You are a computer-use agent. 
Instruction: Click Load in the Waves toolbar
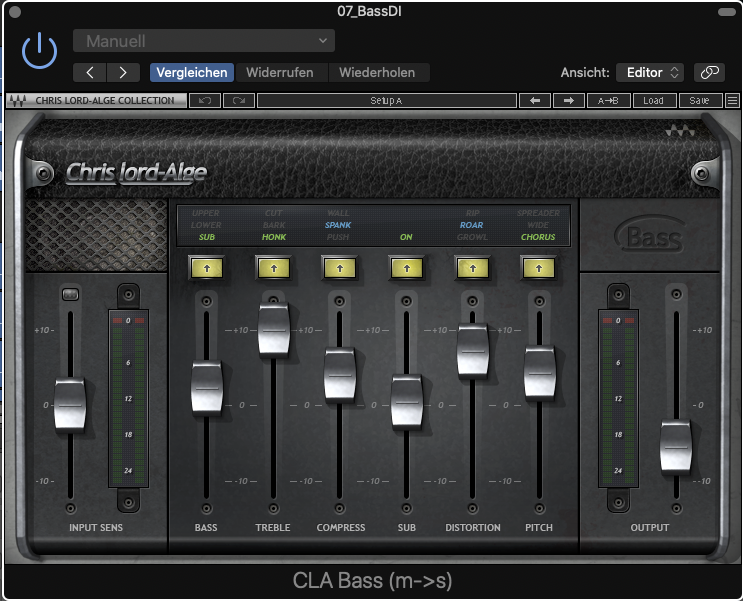[x=653, y=101]
